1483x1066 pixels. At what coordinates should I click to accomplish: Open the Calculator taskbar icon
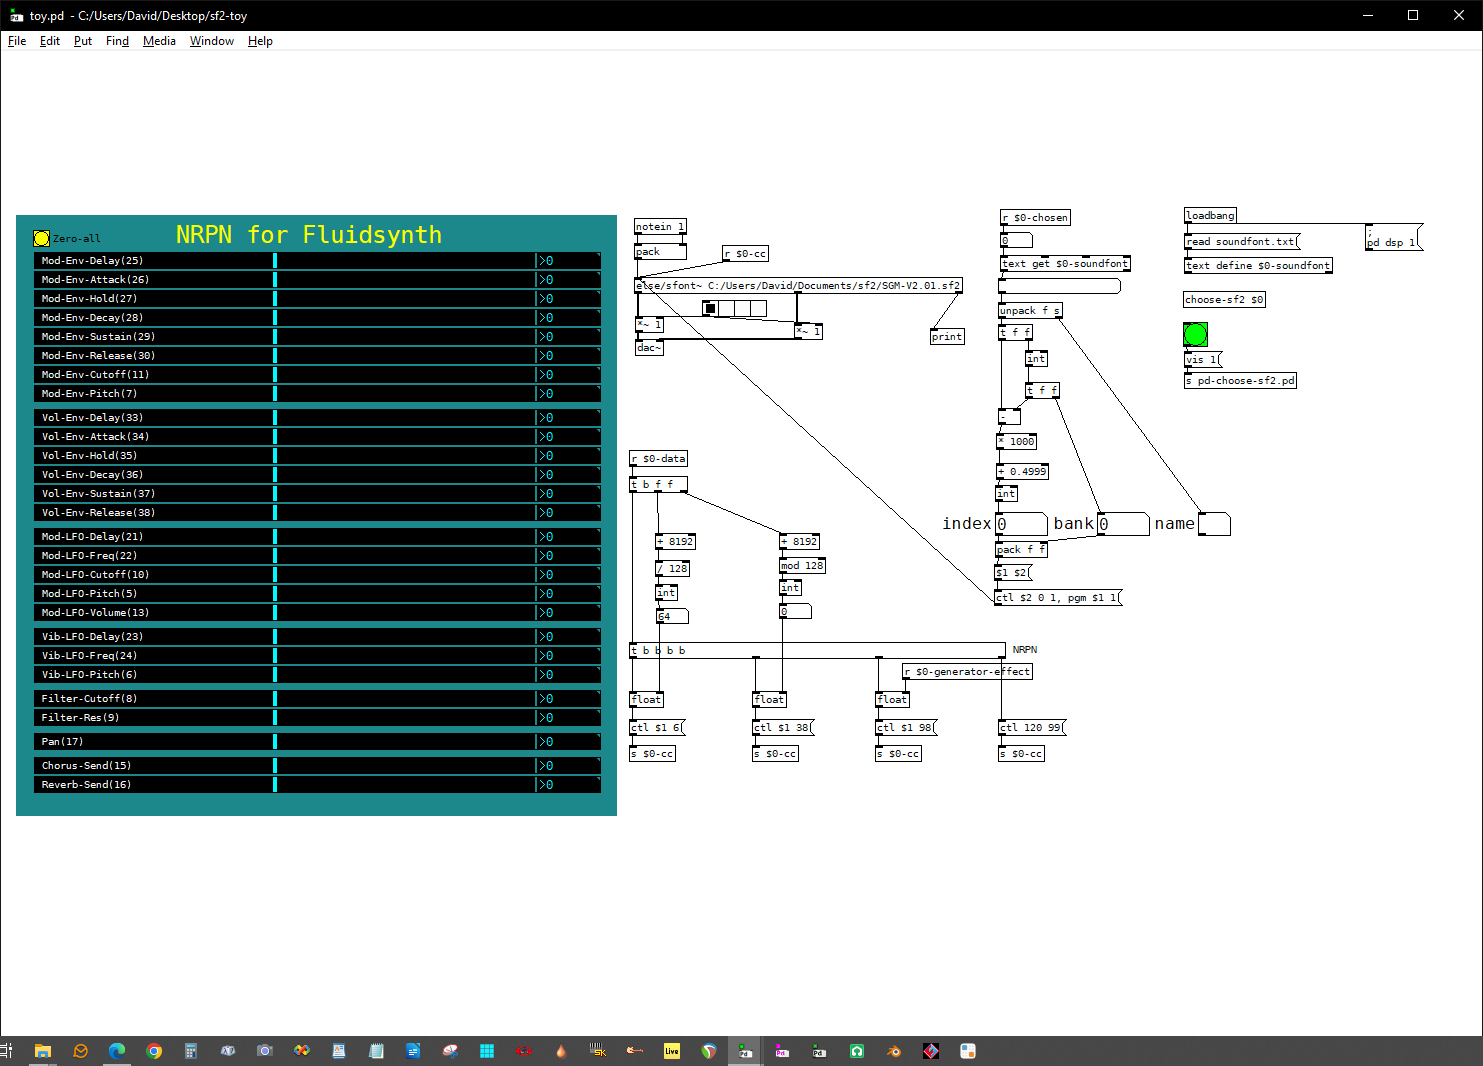(191, 1051)
